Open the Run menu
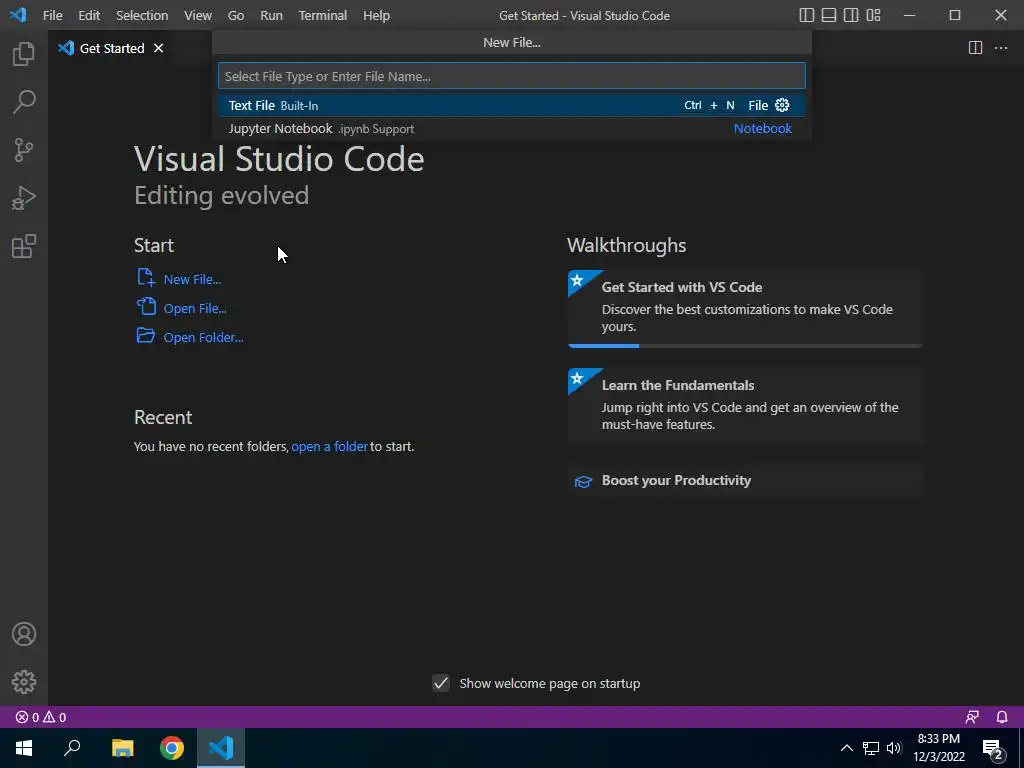This screenshot has width=1024, height=768. (x=271, y=15)
